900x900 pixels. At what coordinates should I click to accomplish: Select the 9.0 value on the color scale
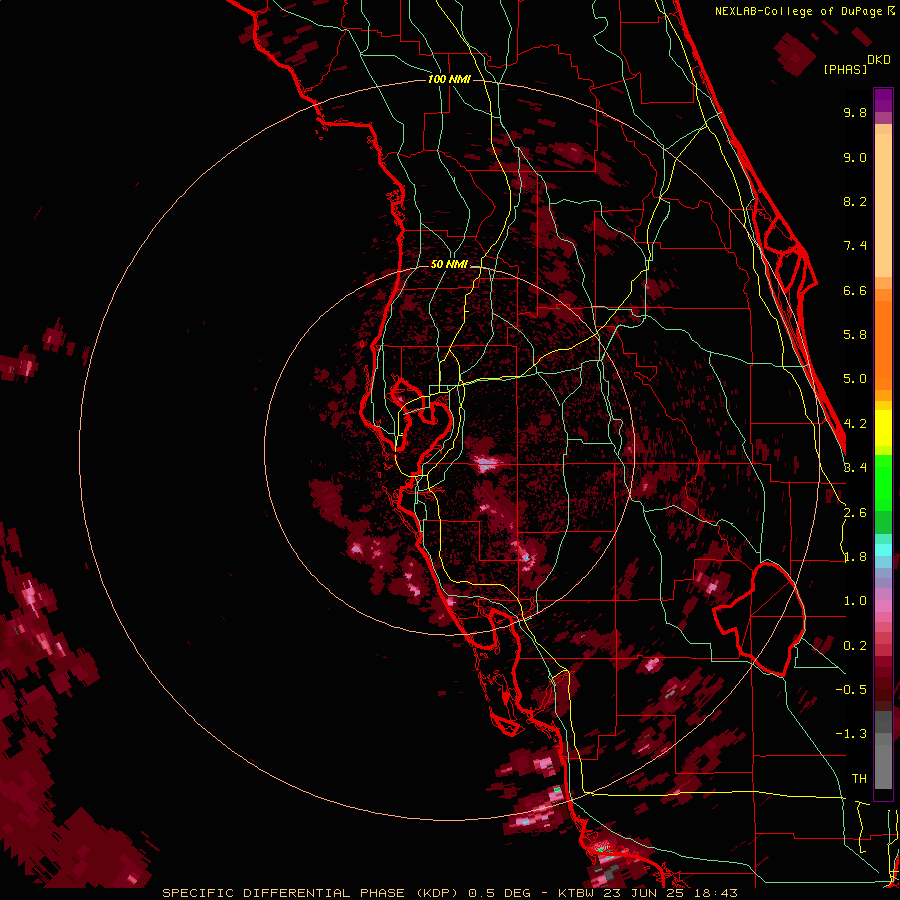[x=855, y=157]
